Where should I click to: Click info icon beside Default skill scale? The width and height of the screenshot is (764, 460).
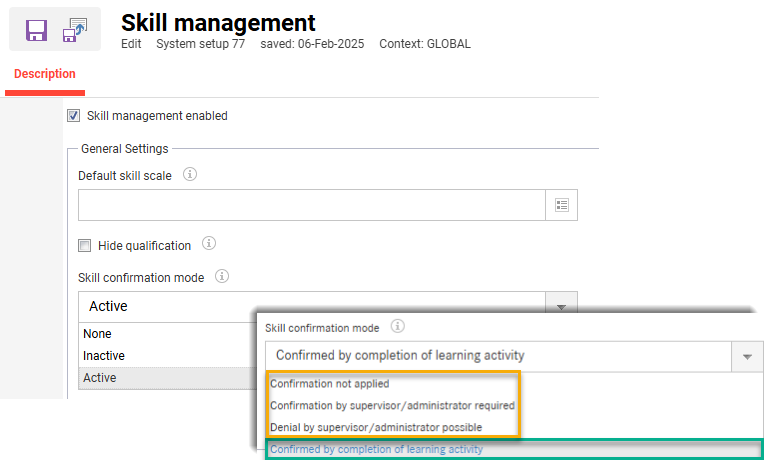(190, 175)
